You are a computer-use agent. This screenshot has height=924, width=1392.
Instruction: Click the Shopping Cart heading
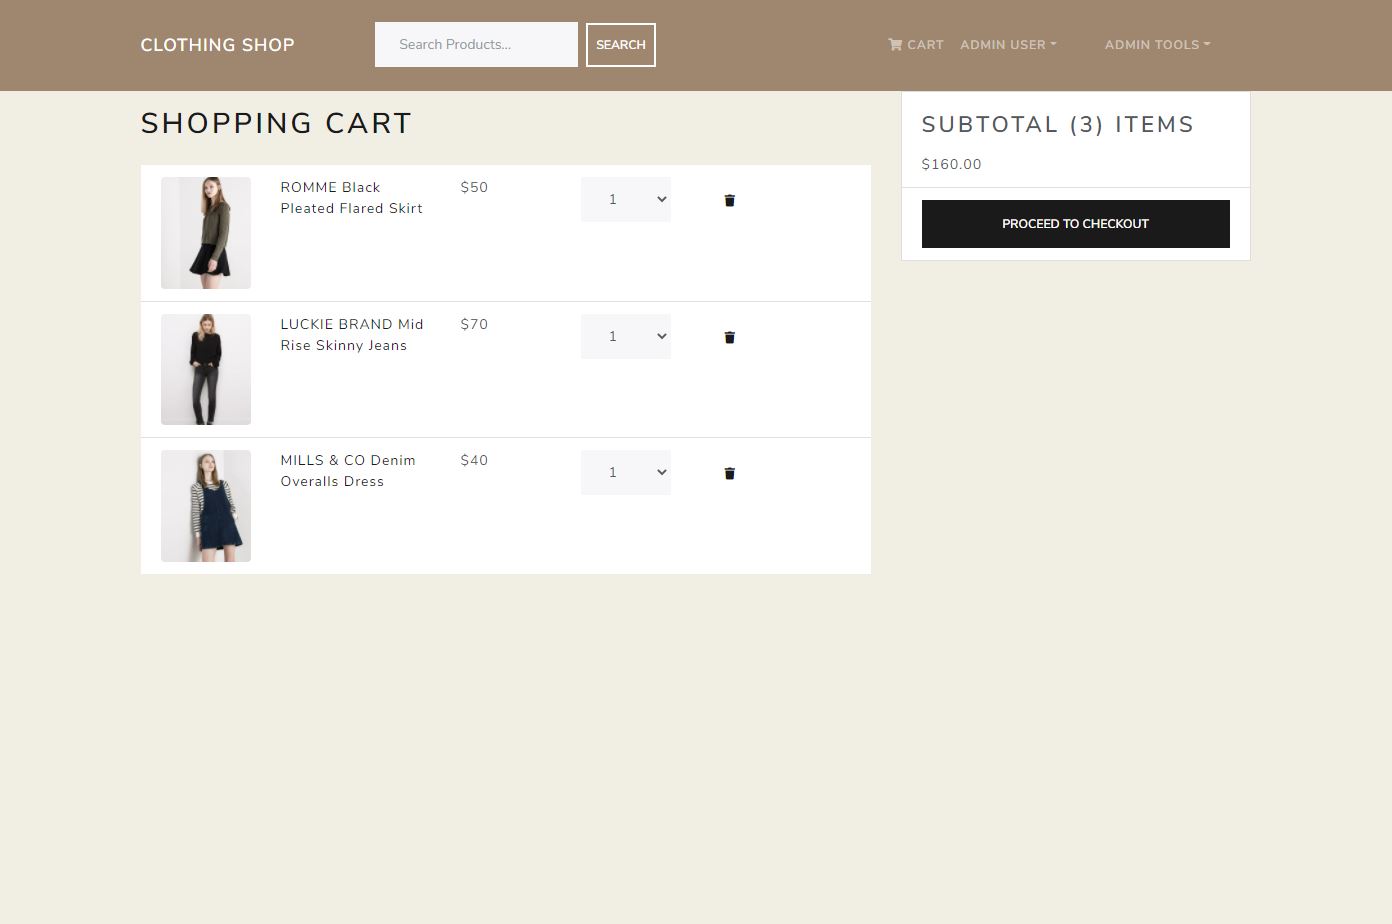277,123
